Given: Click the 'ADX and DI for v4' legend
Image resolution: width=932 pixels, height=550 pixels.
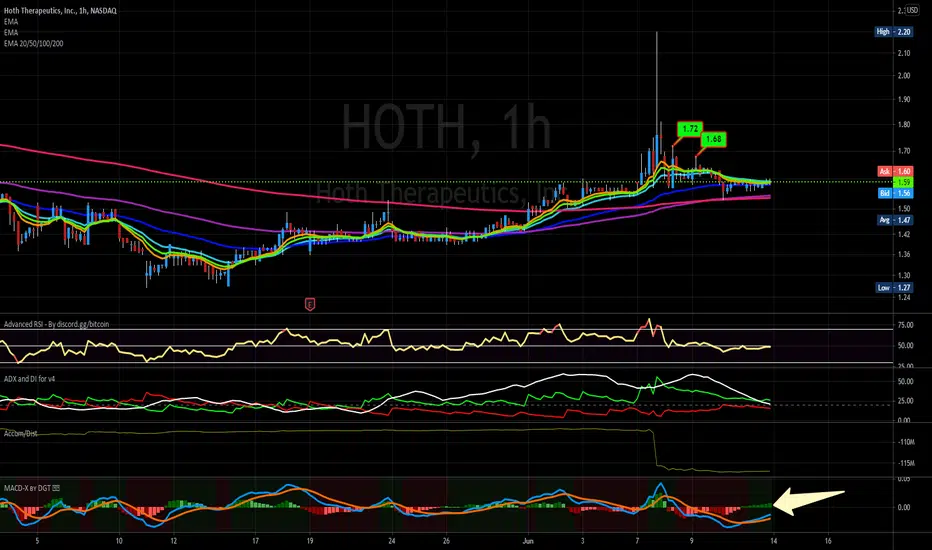Looking at the screenshot, I should click(29, 379).
